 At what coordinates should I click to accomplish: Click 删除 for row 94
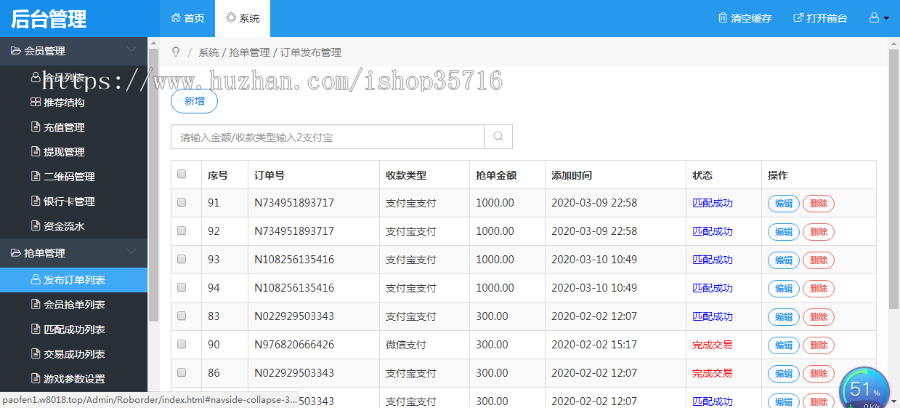point(818,288)
